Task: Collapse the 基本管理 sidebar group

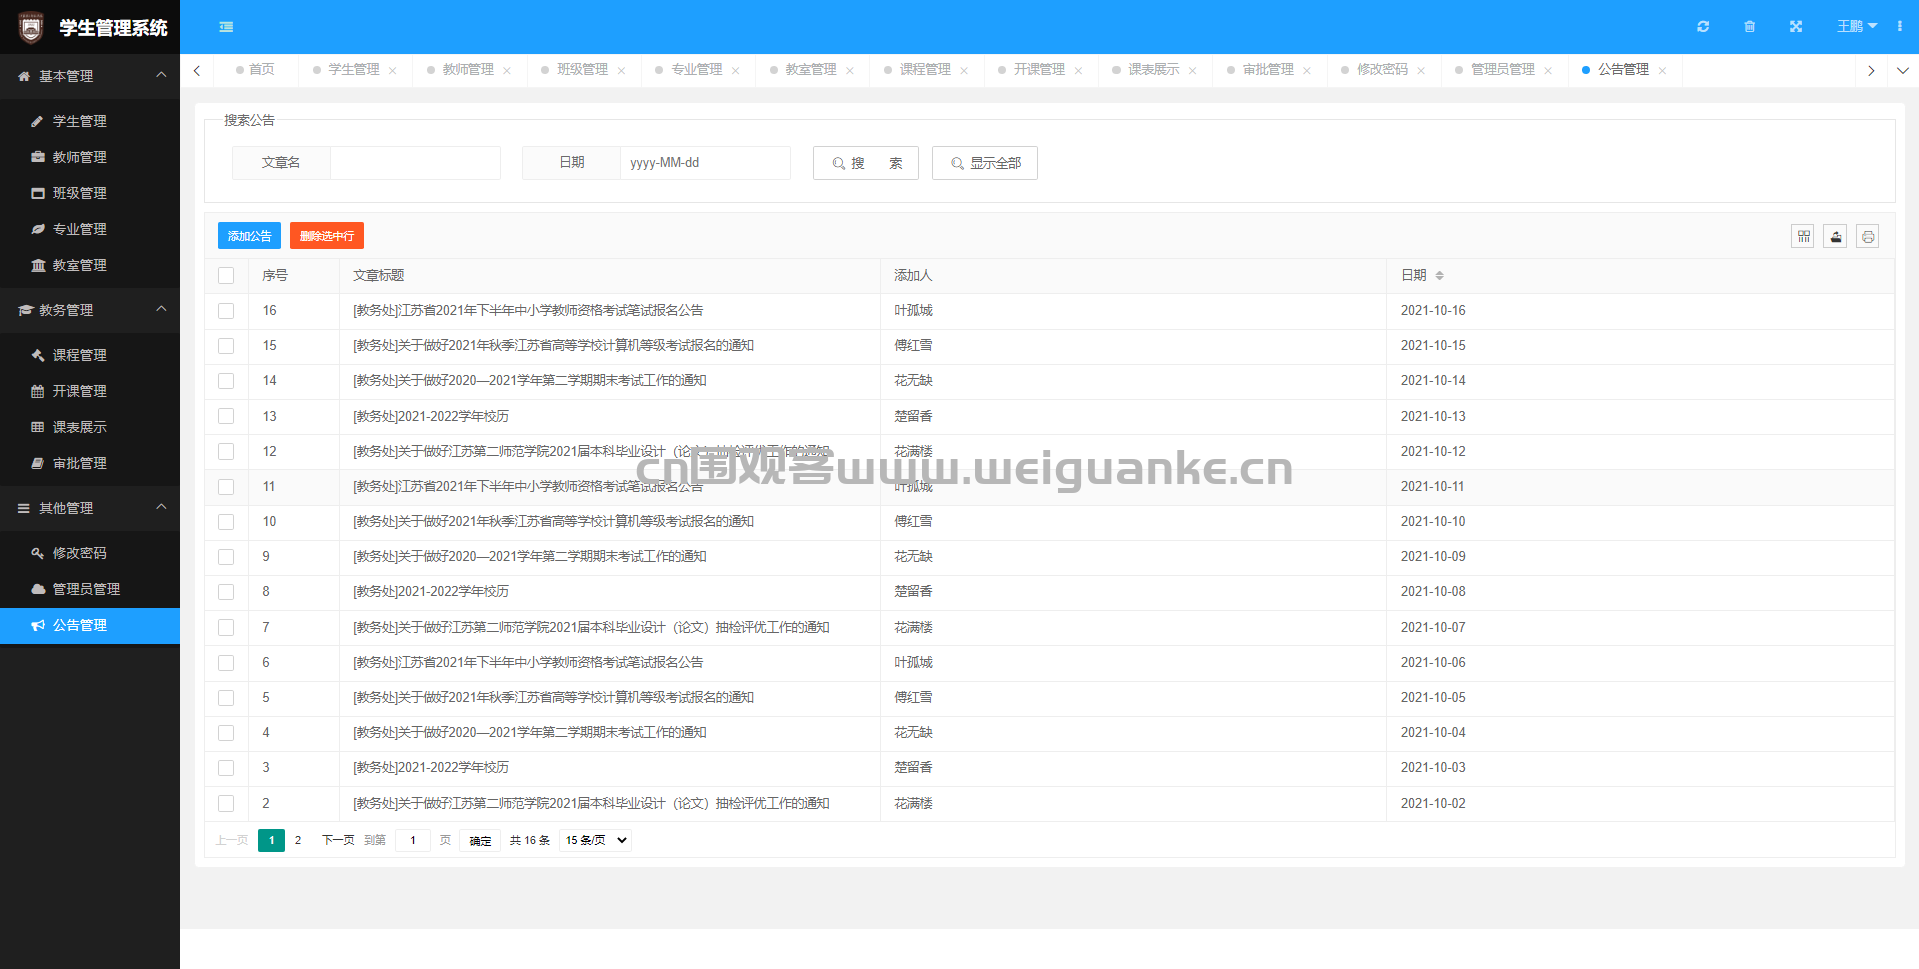Action: [x=90, y=76]
